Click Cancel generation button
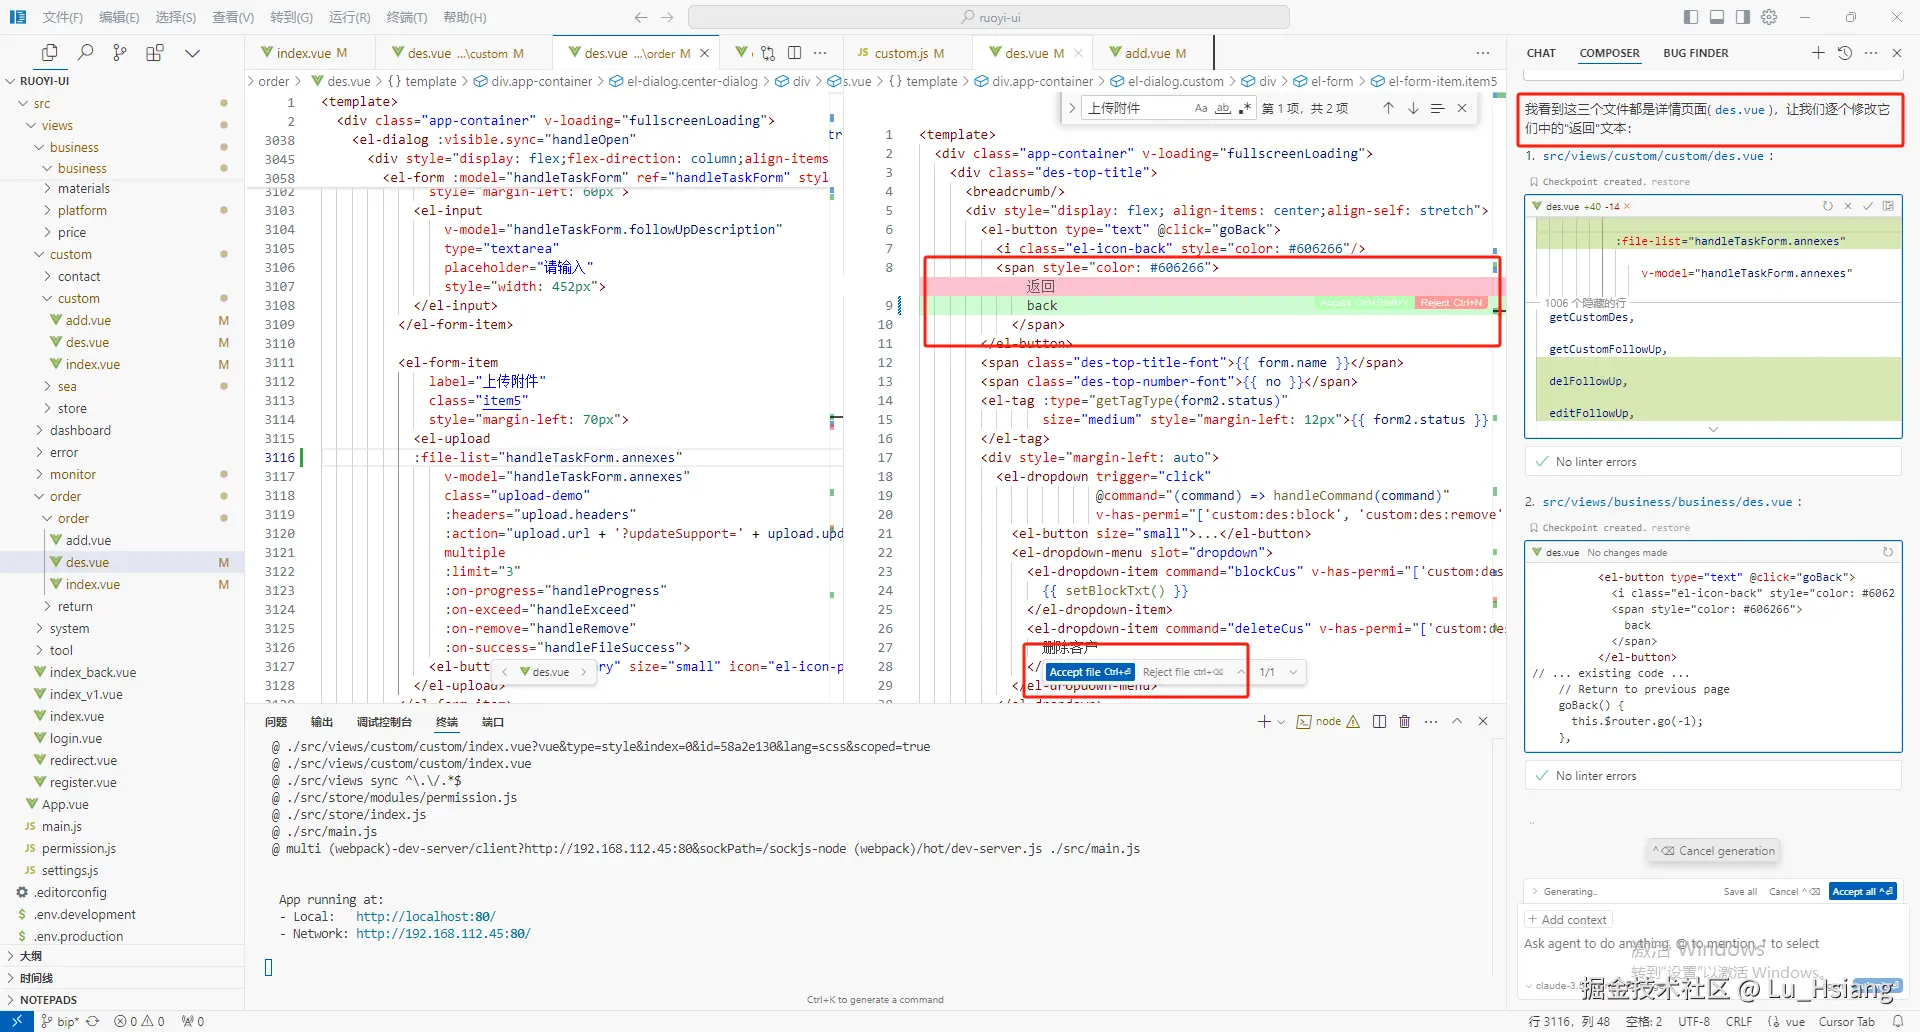 pos(1716,851)
